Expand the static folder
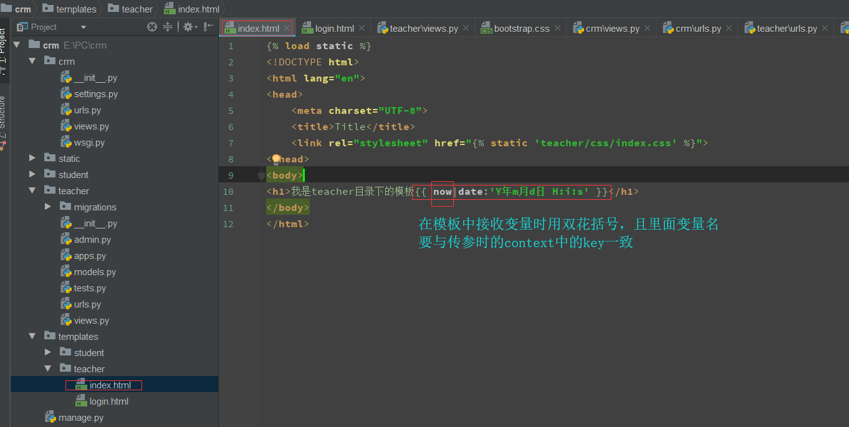Screen dimensions: 849x427 pyautogui.click(x=32, y=158)
